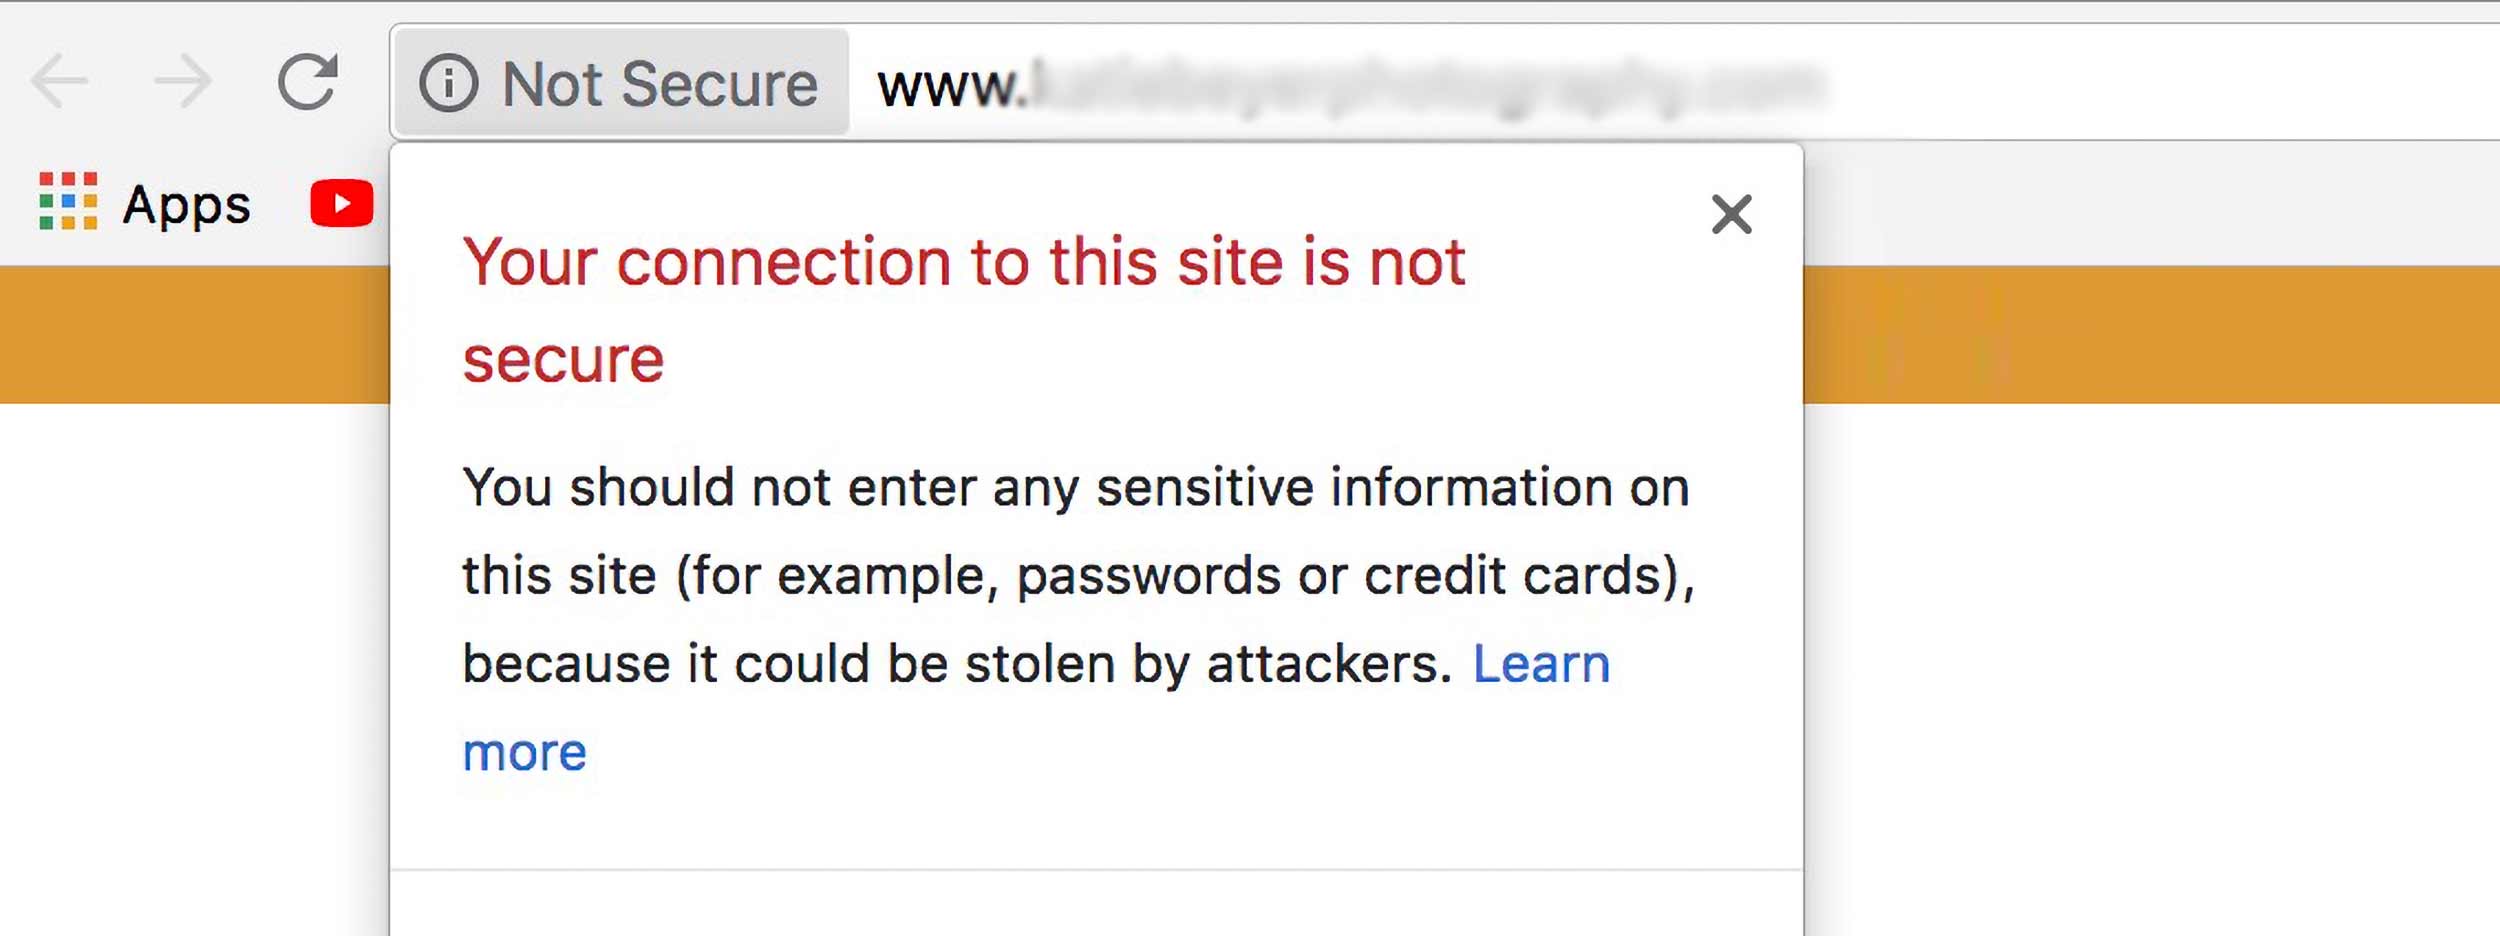Screen dimensions: 2500x936
Task: Click blank white page area below orange banner
Action: [x=2151, y=669]
